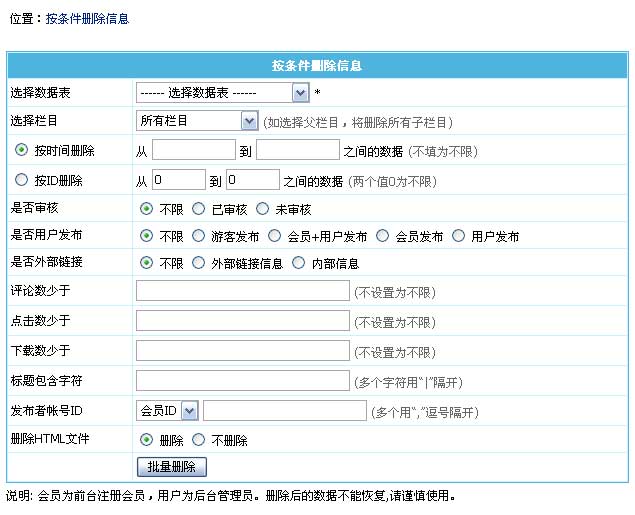Select 不删除 for HTML files
This screenshot has width=635, height=515.
(197, 440)
